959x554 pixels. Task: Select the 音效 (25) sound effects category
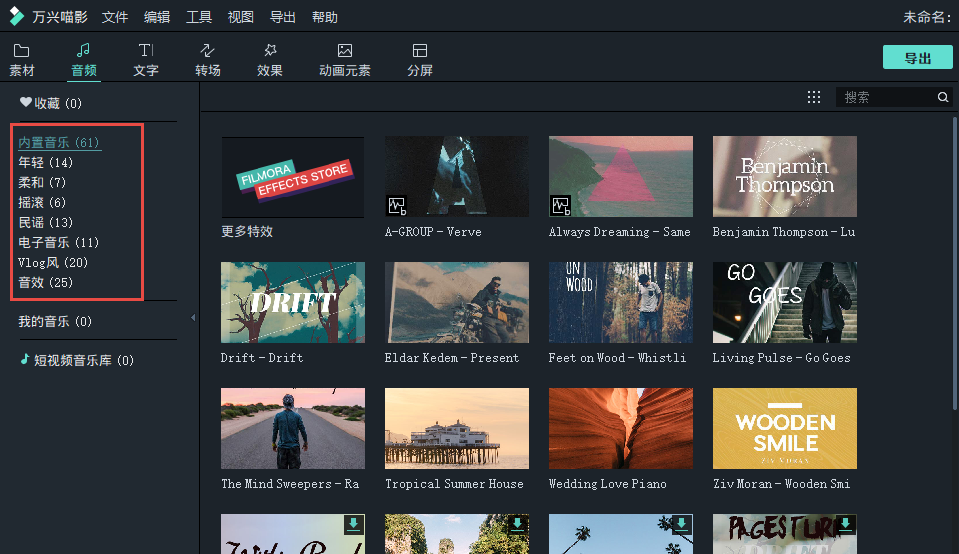pos(46,282)
